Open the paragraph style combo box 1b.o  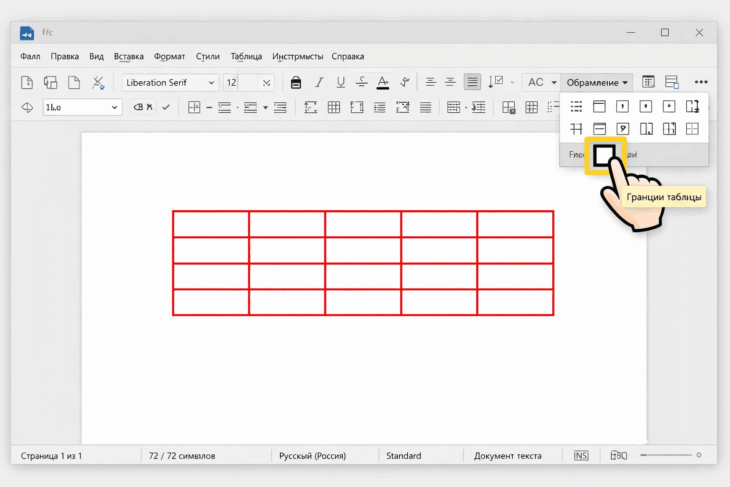82,108
